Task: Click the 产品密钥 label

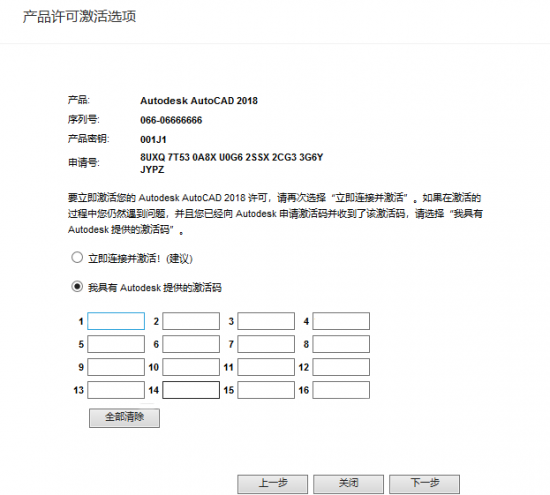Action: [89, 139]
